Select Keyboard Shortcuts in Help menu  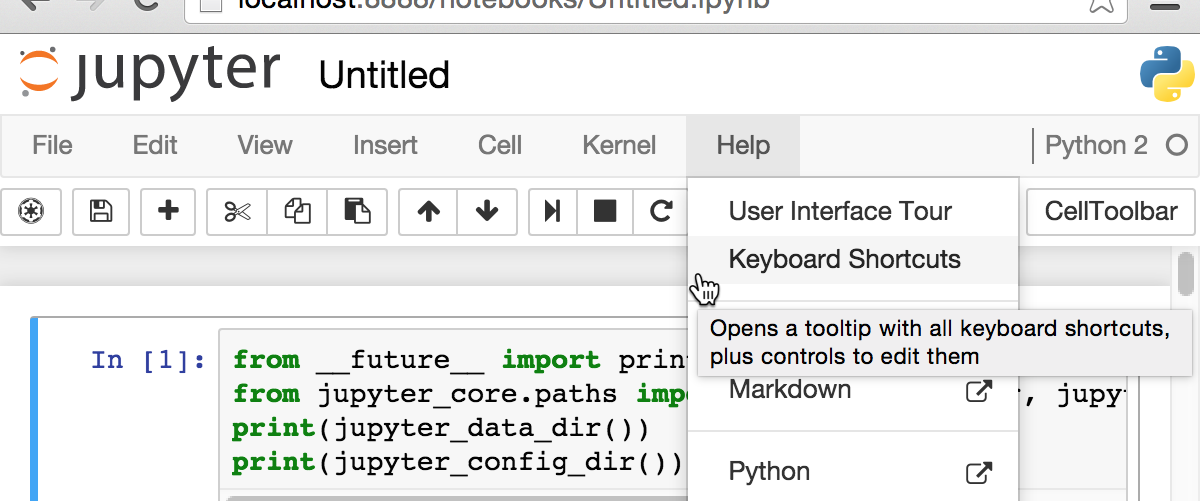pos(853,260)
